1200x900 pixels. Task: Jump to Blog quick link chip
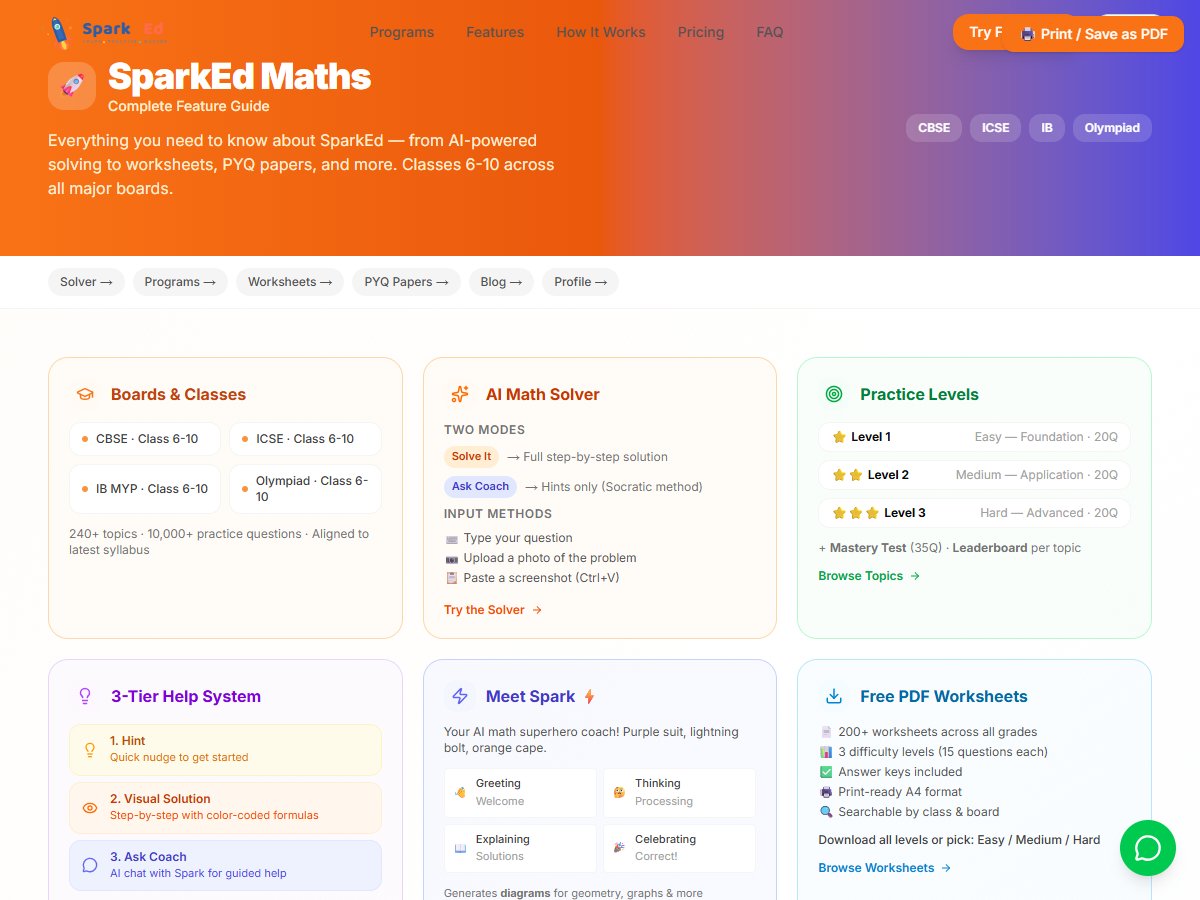coord(501,282)
